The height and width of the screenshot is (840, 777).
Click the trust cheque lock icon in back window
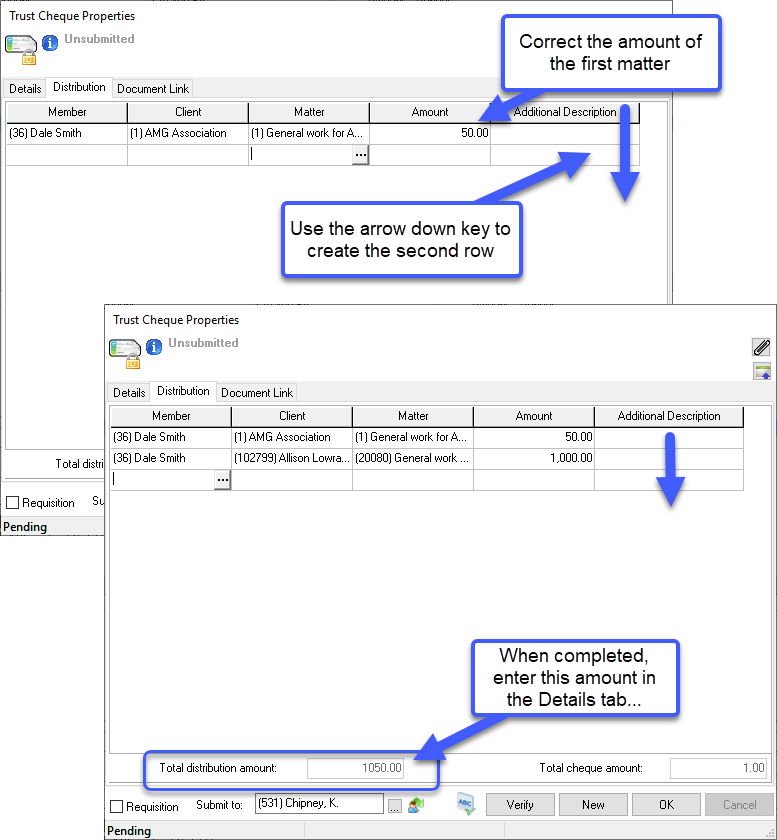21,50
